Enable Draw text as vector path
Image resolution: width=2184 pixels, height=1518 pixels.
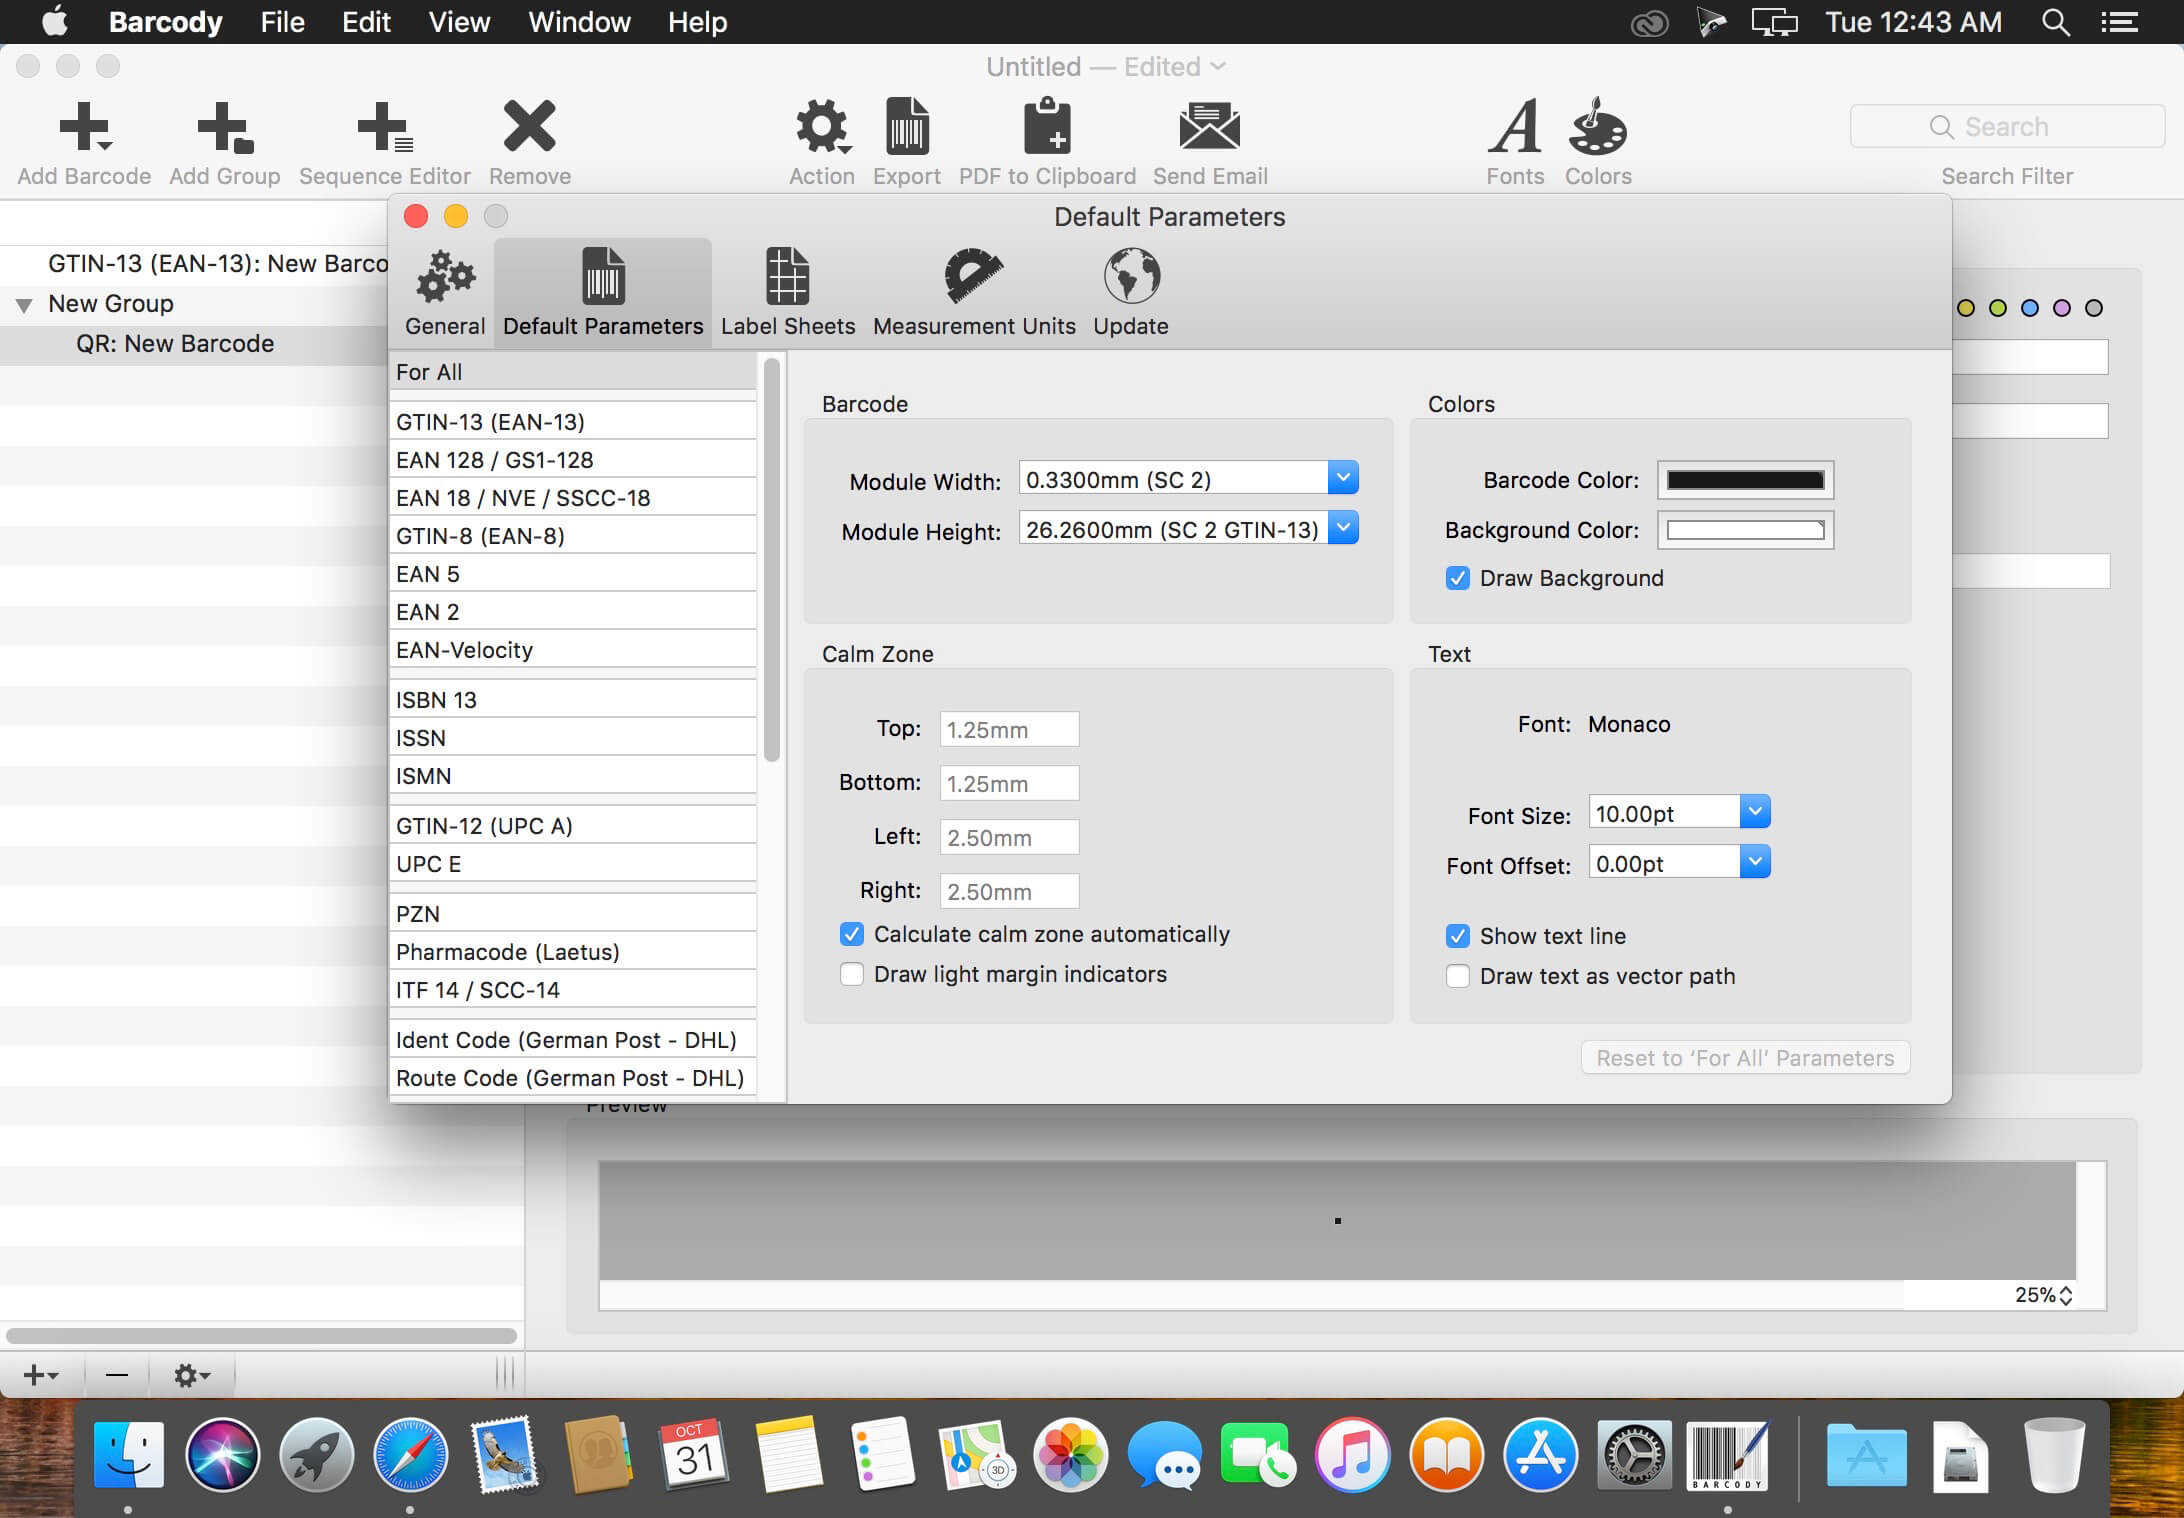point(1458,976)
